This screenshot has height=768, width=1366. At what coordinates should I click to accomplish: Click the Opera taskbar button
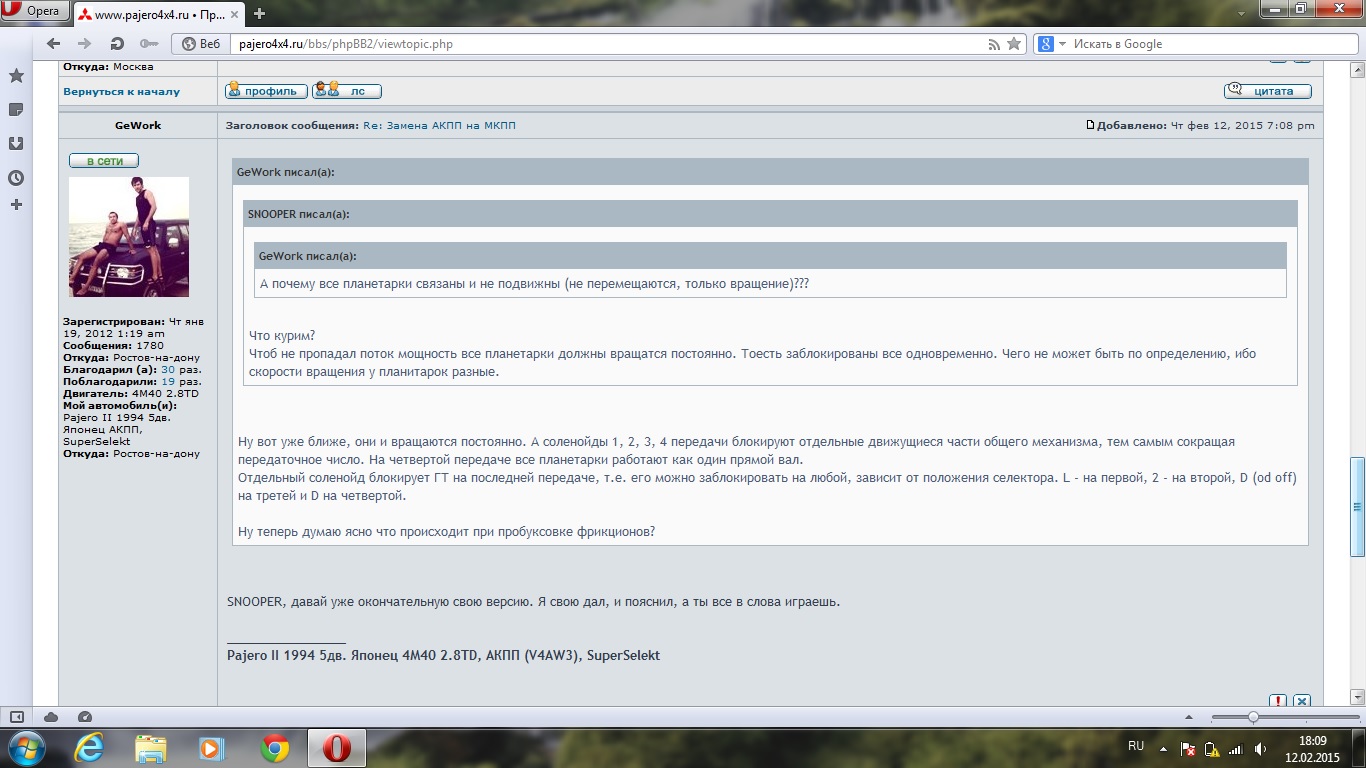pos(337,748)
